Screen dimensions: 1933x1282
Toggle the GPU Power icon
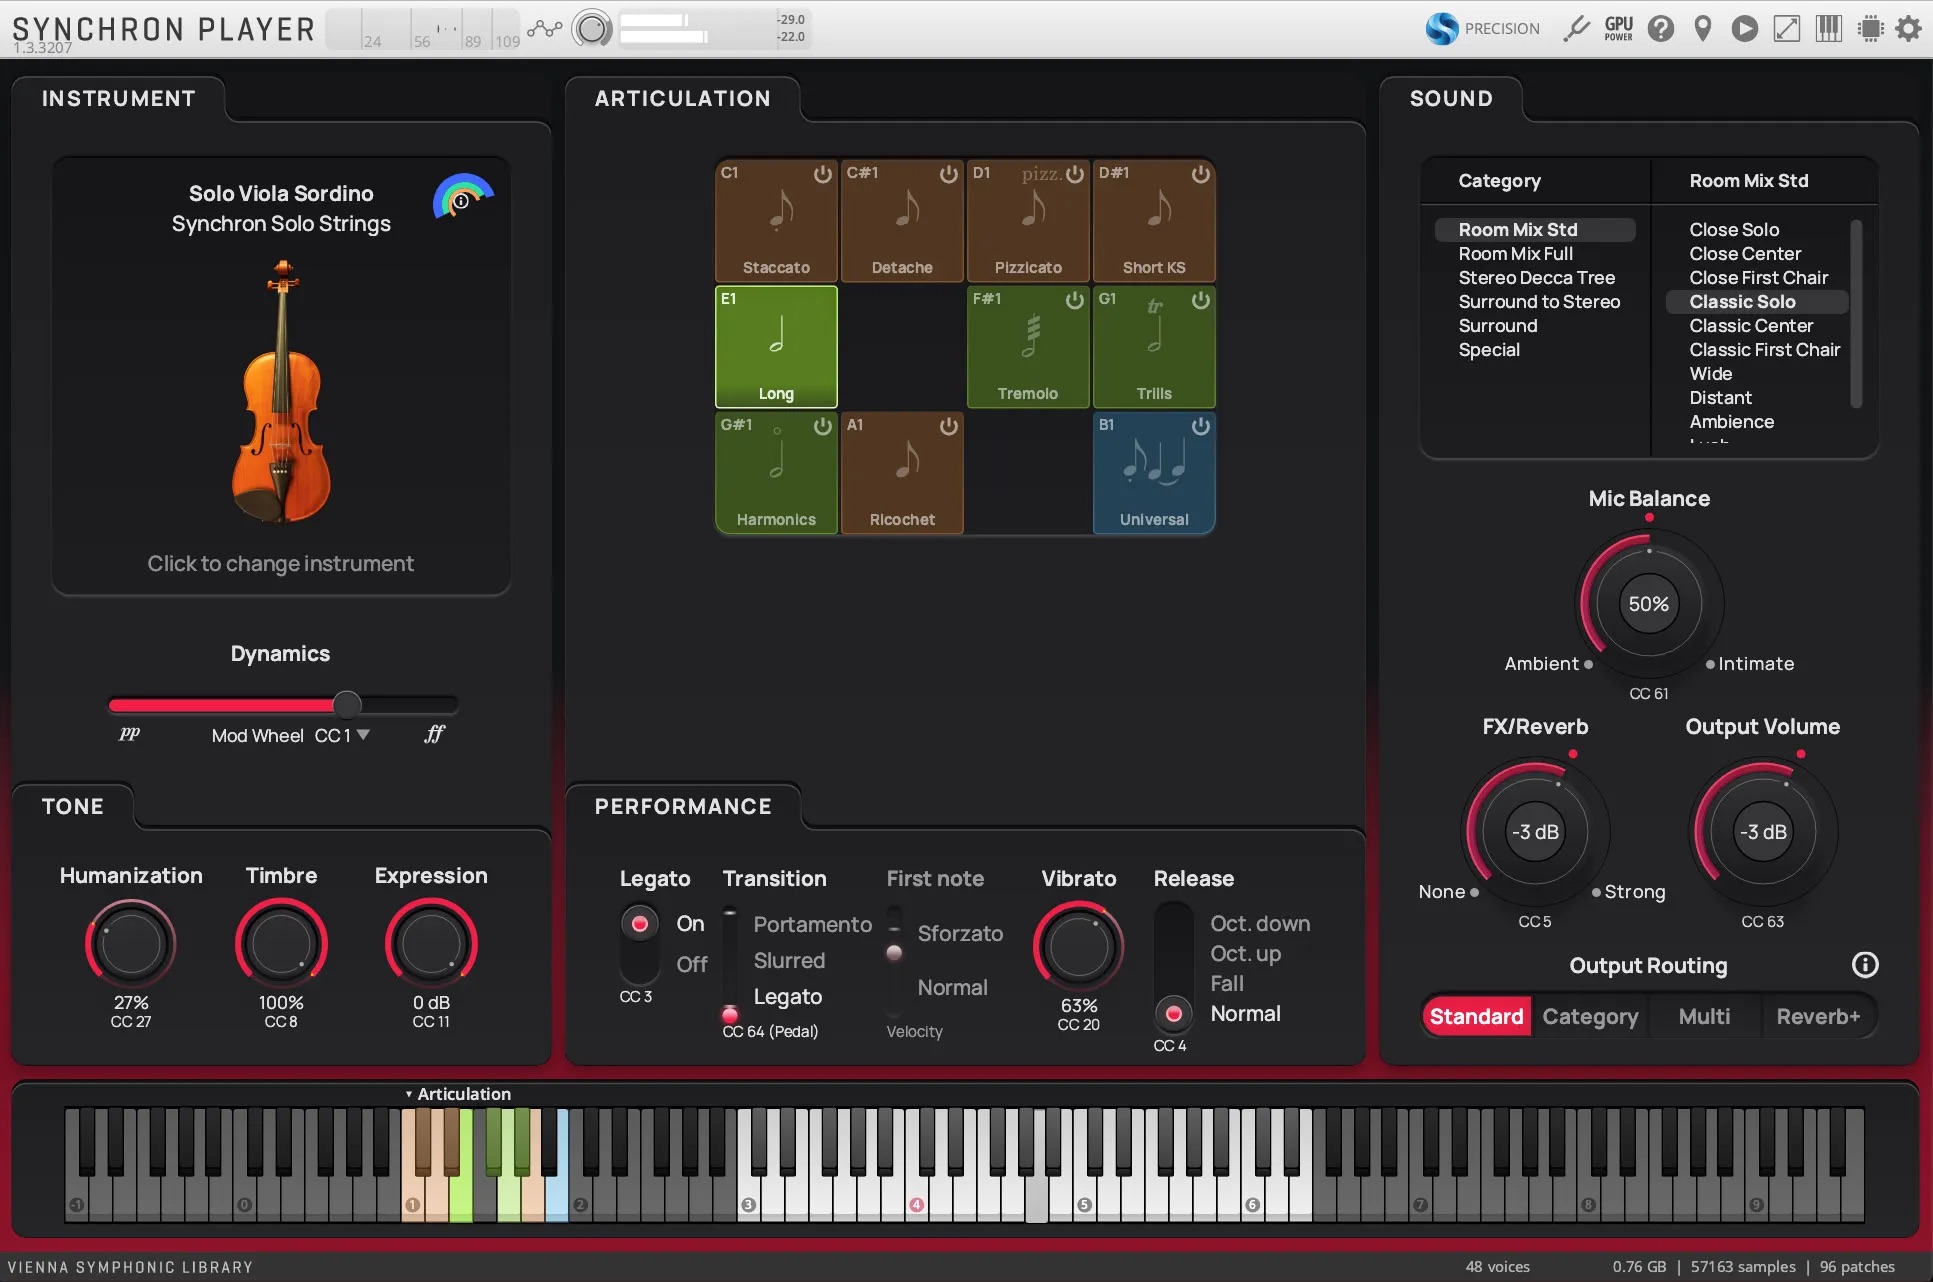click(x=1619, y=29)
